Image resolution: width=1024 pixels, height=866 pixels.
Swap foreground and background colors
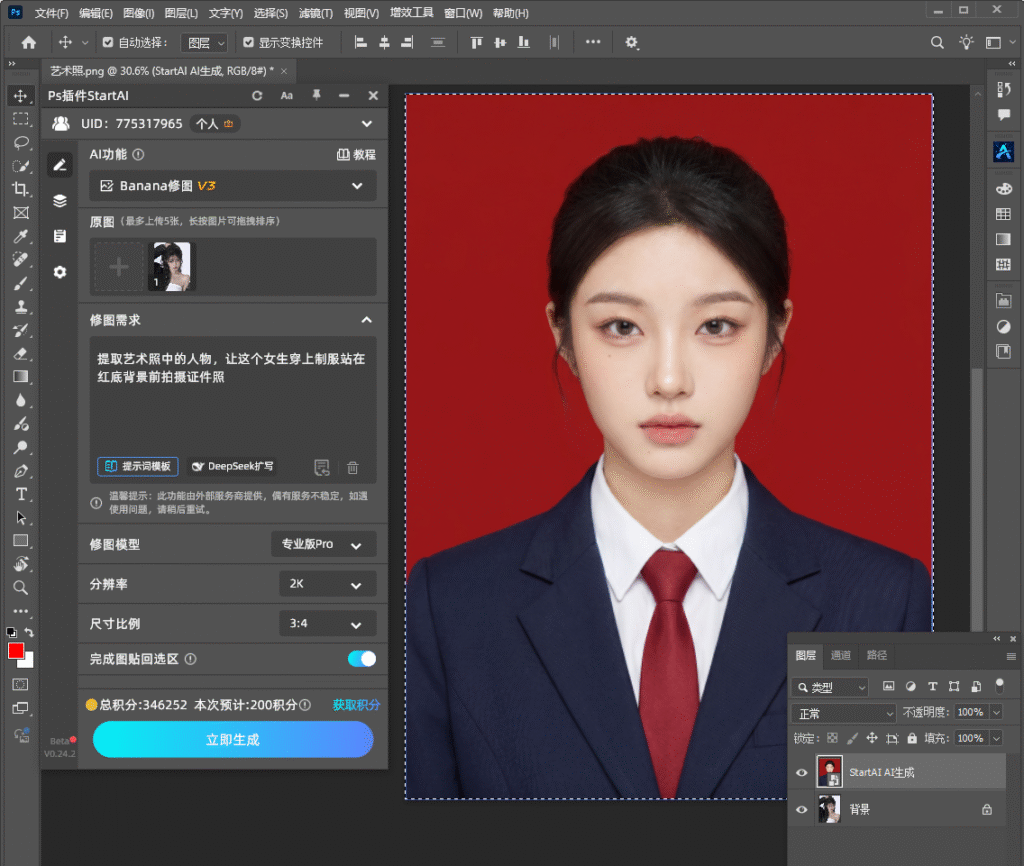click(29, 632)
